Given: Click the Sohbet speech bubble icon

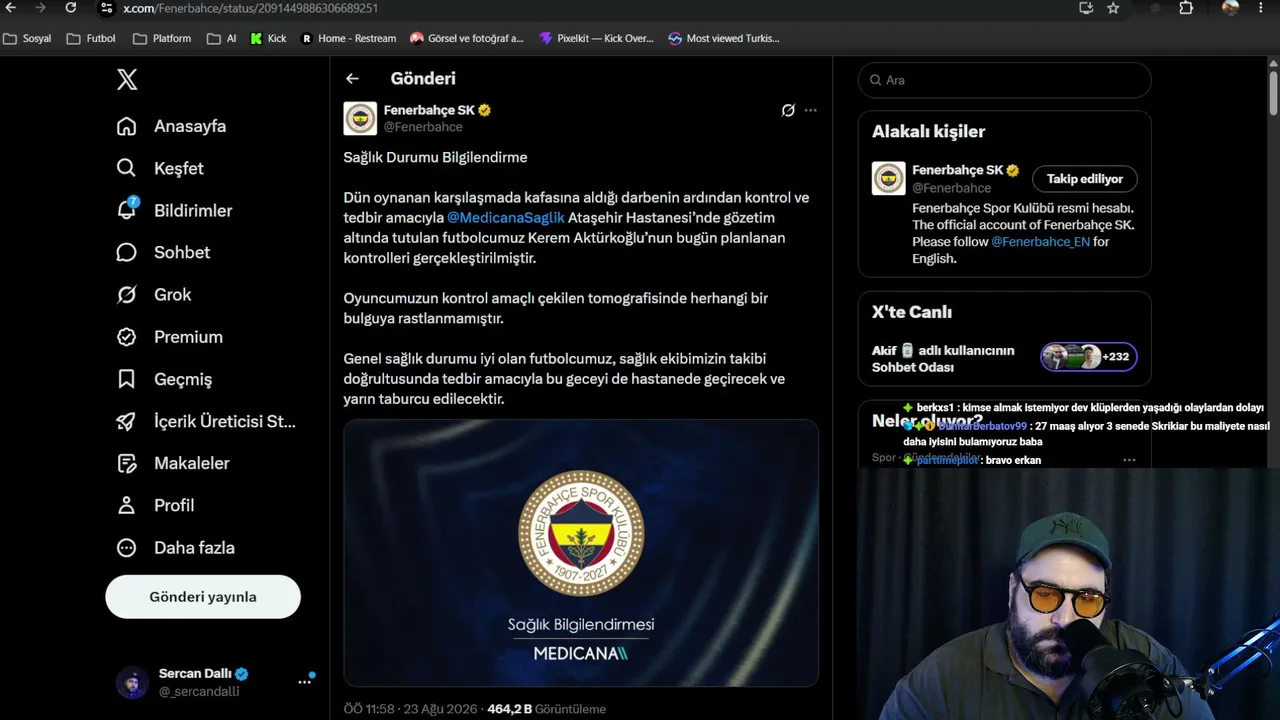Looking at the screenshot, I should pyautogui.click(x=126, y=252).
